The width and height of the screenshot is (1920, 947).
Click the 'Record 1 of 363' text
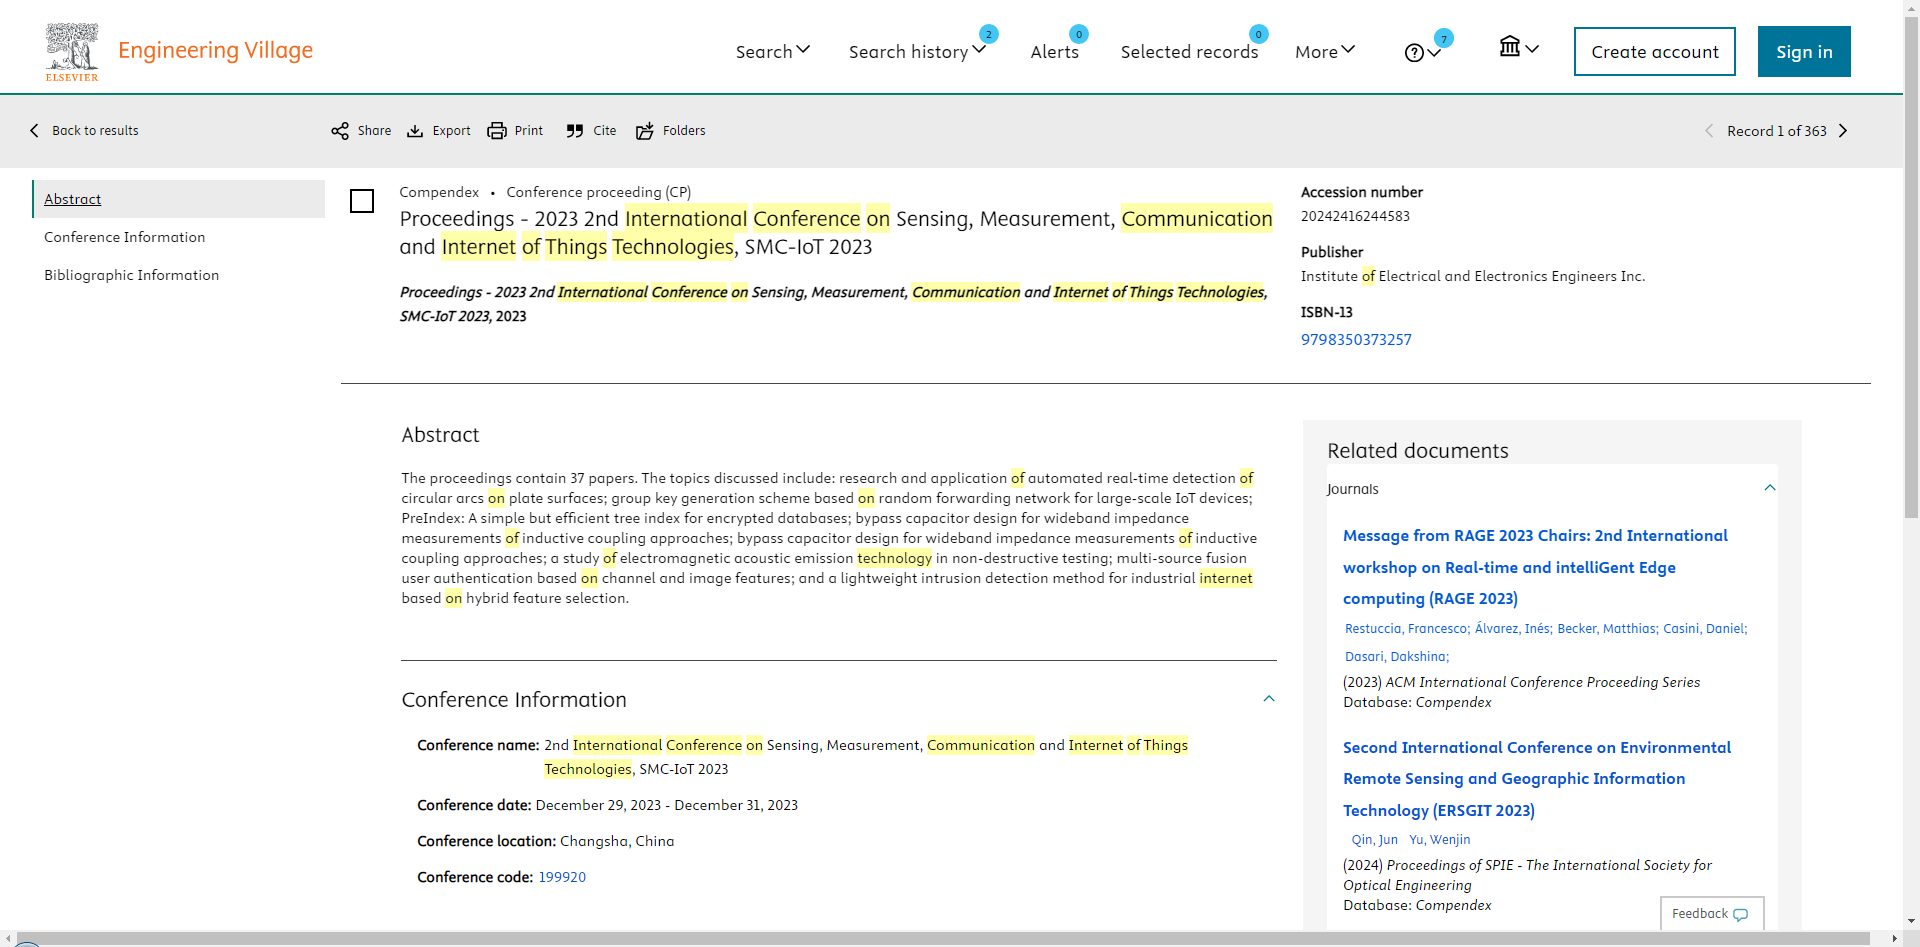[x=1776, y=131]
